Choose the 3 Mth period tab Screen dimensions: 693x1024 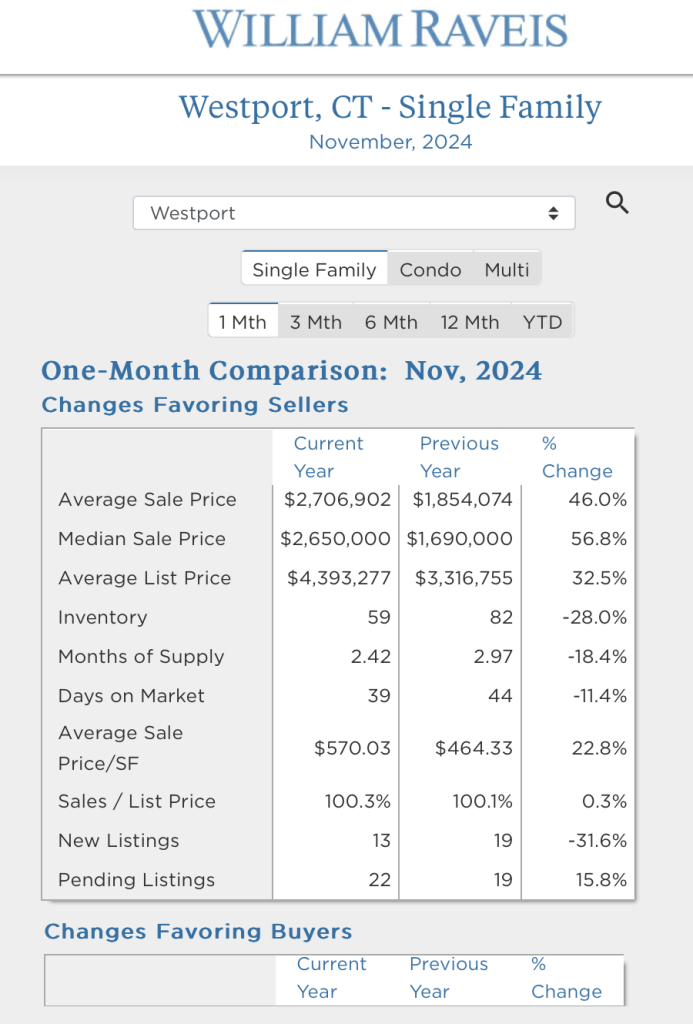[316, 322]
